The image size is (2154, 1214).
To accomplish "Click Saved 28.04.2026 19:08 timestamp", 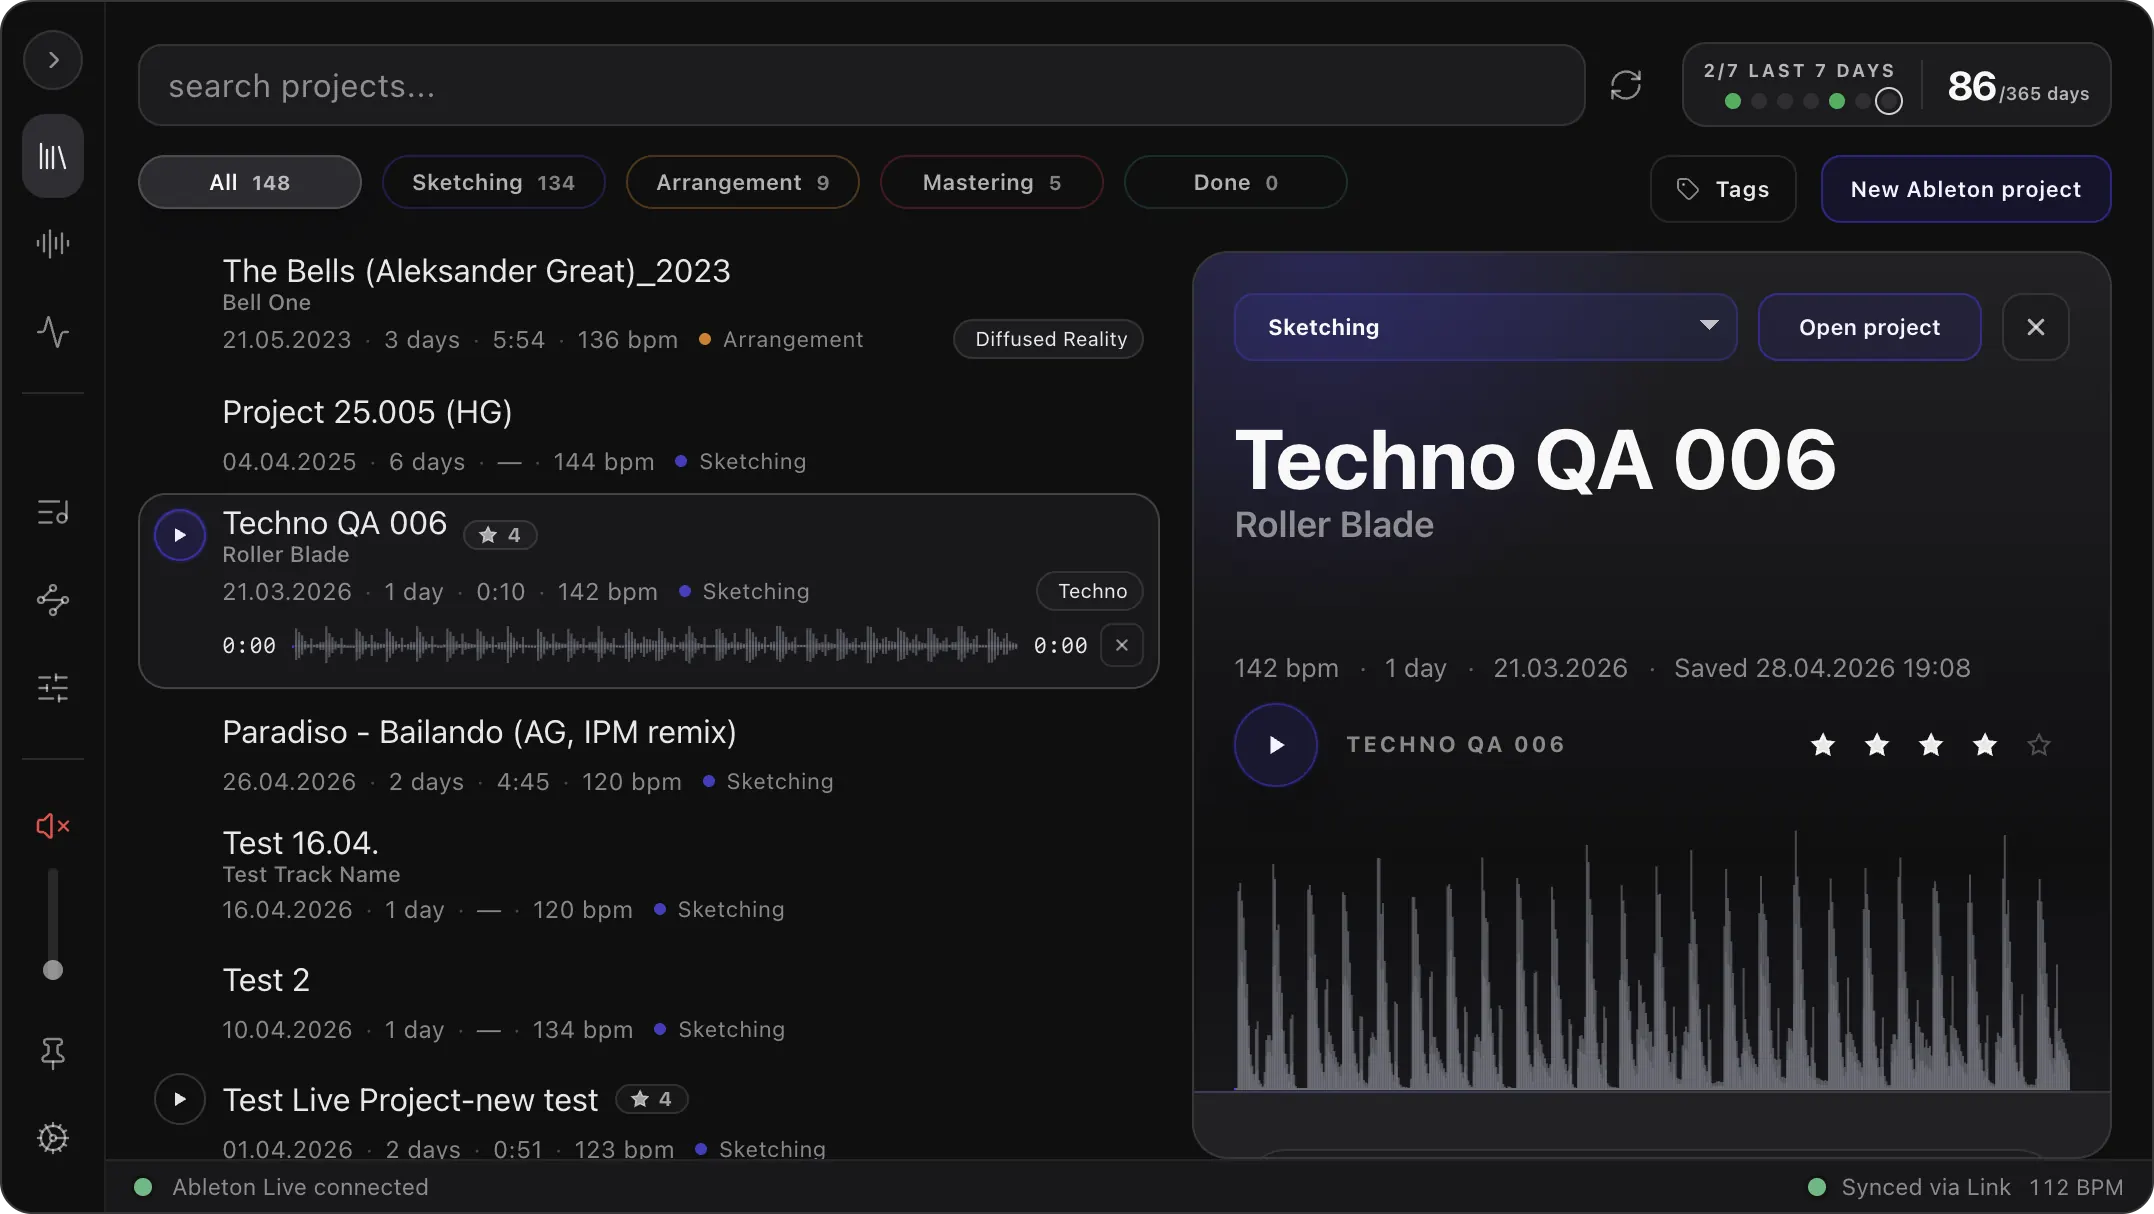I will (1822, 668).
